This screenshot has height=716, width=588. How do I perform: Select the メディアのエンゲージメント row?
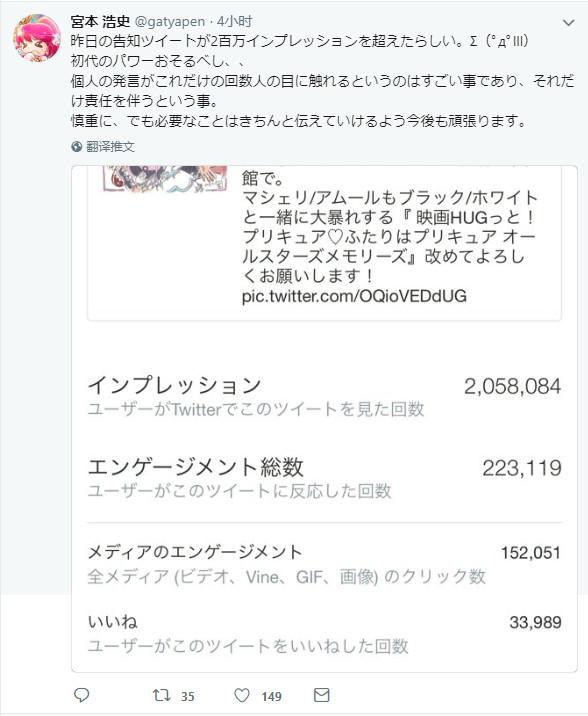point(324,564)
